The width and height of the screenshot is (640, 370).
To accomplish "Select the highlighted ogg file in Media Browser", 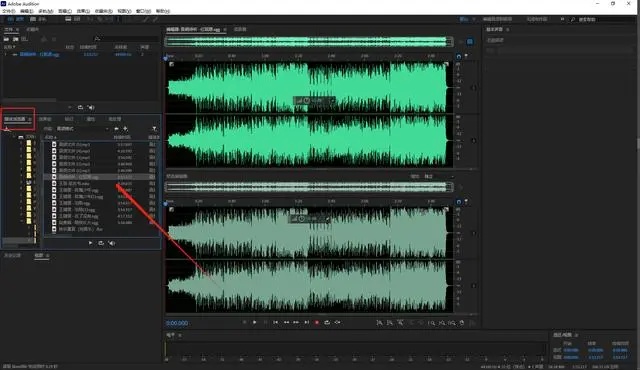I will 100,177.
